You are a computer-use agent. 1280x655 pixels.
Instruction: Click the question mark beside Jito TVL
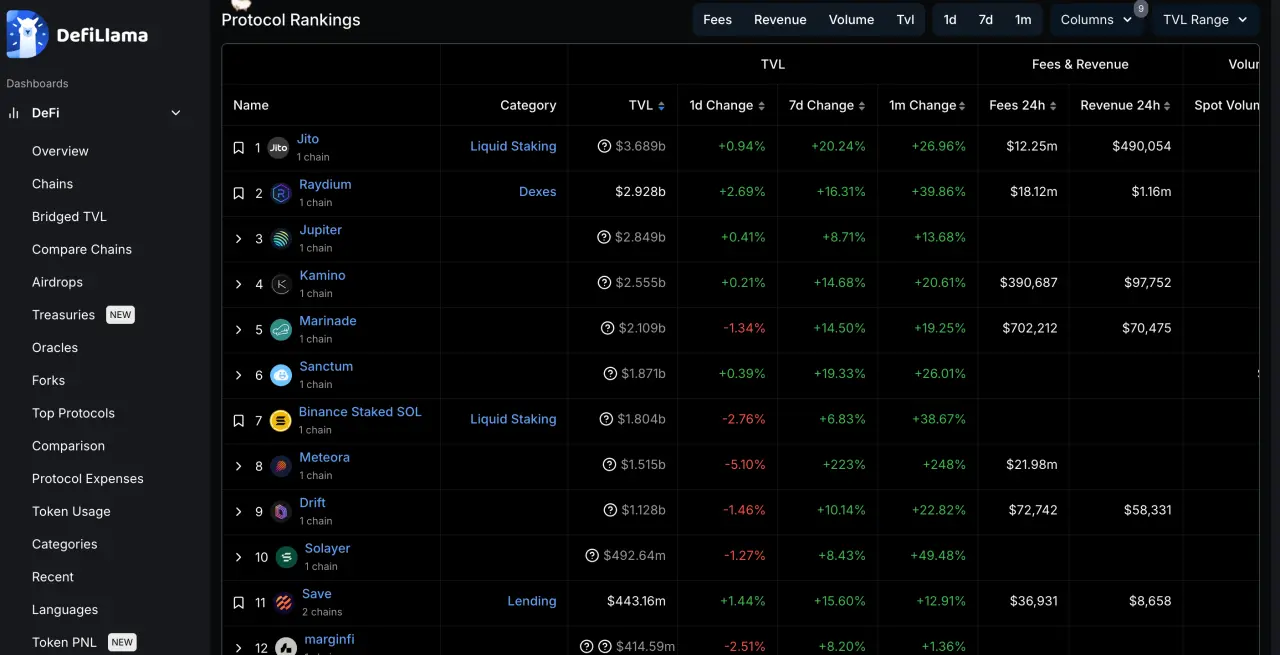[x=604, y=146]
